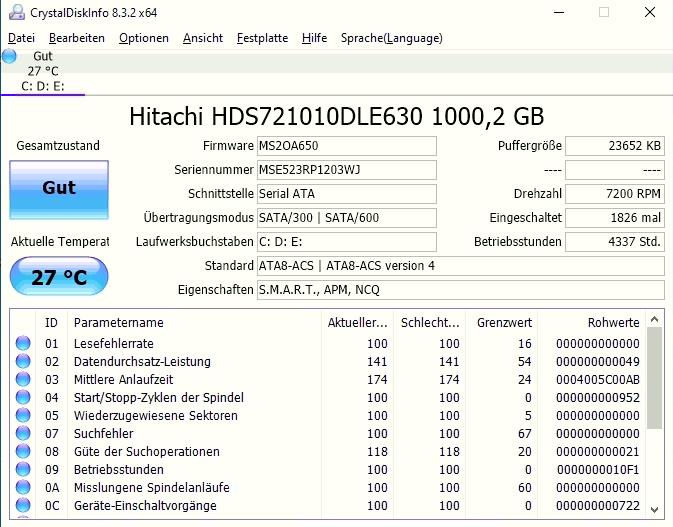Select the Datendurchsatz-Leistung parameter name
Viewport: 673px width, 527px height.
142,362
